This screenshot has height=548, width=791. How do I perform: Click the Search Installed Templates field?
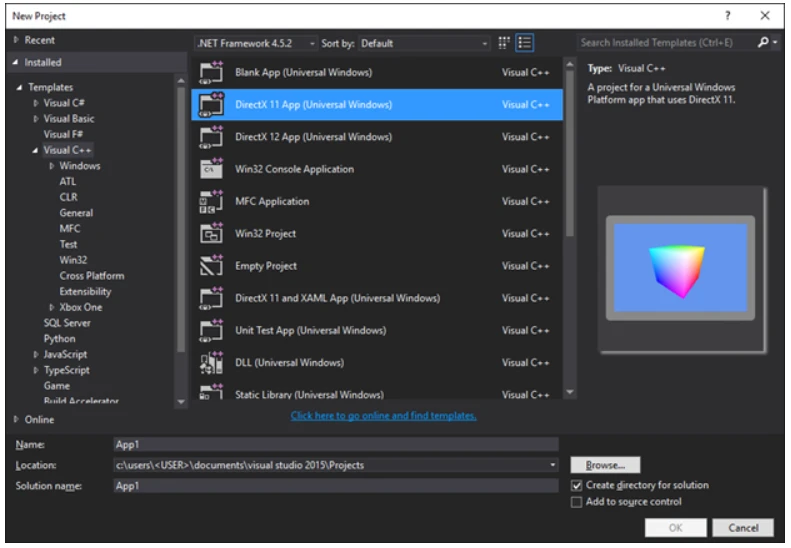[666, 42]
